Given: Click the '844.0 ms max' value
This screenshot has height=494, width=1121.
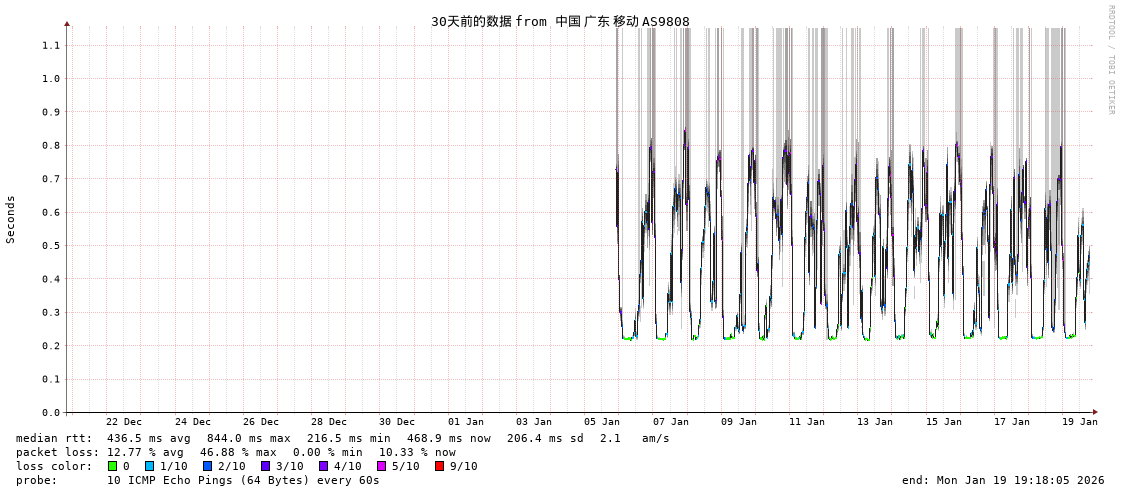Looking at the screenshot, I should pyautogui.click(x=248, y=438).
